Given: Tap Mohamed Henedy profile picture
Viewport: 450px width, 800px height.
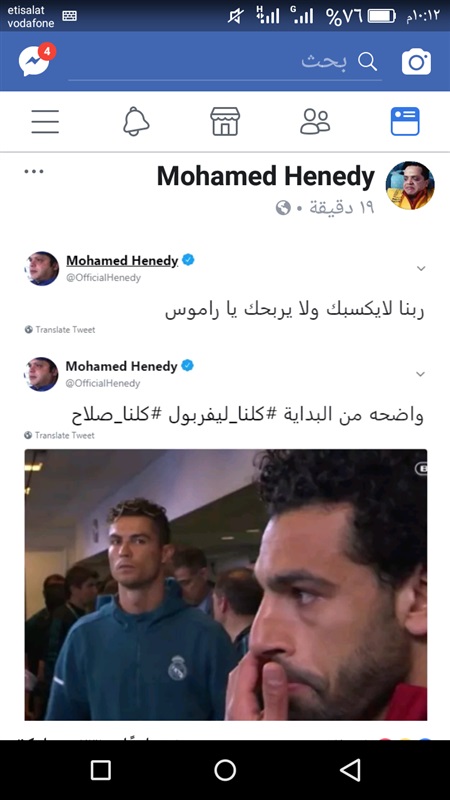Looking at the screenshot, I should 410,185.
